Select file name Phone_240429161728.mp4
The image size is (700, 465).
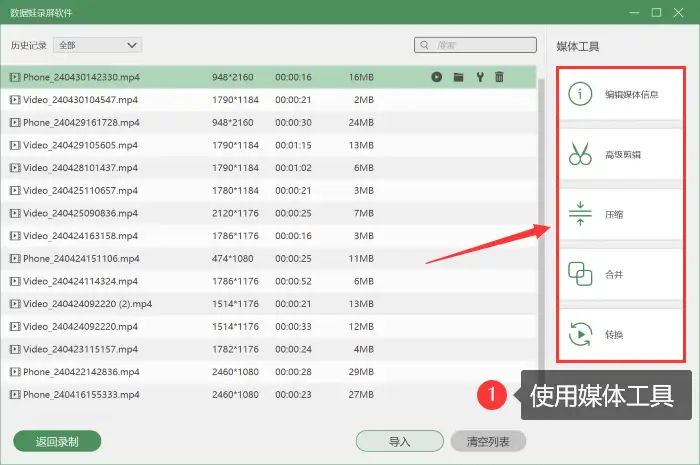coord(81,123)
